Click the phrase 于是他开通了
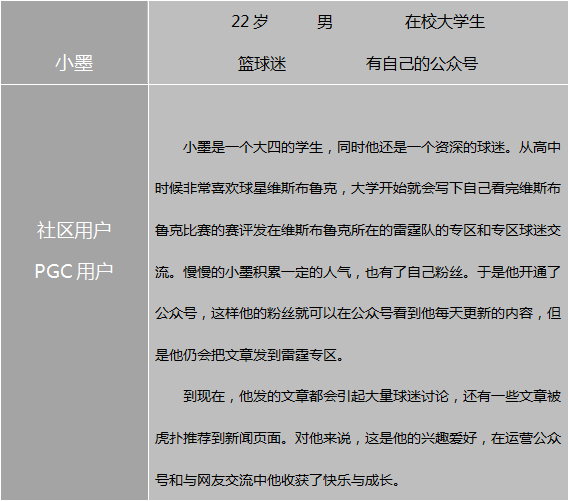The height and width of the screenshot is (501, 569). click(519, 272)
